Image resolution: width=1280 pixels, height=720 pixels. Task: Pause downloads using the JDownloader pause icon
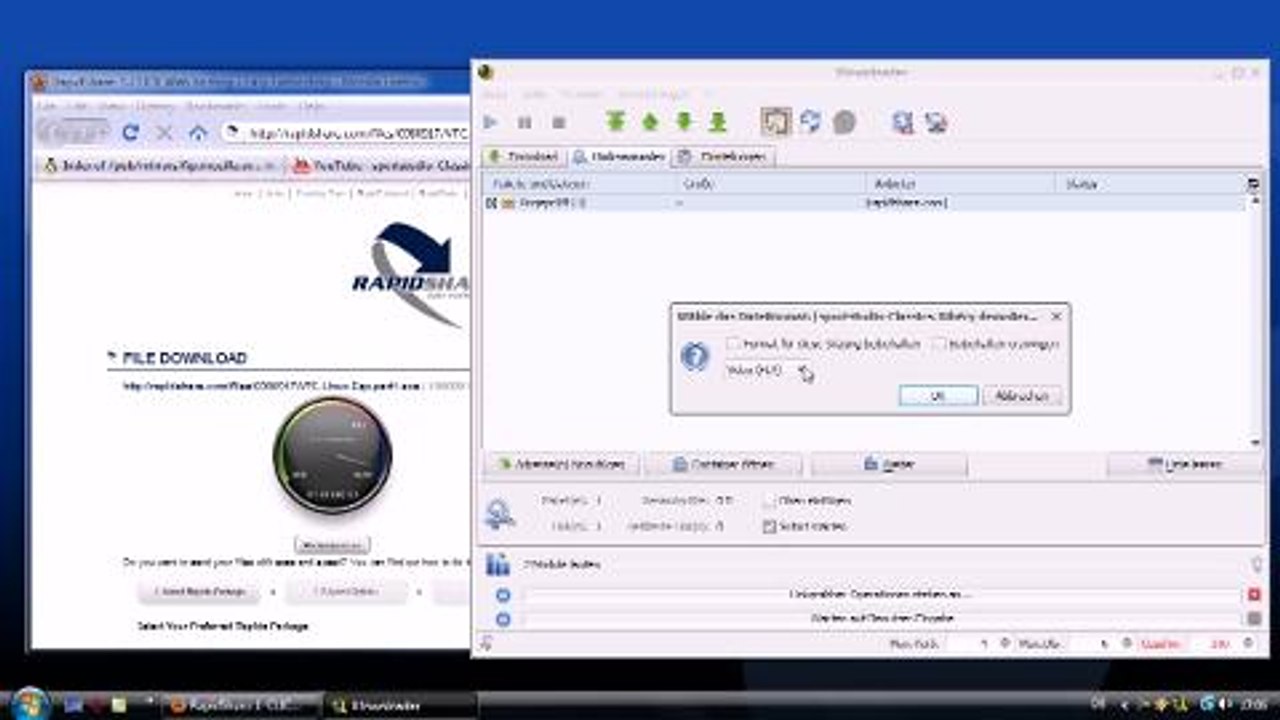point(524,122)
